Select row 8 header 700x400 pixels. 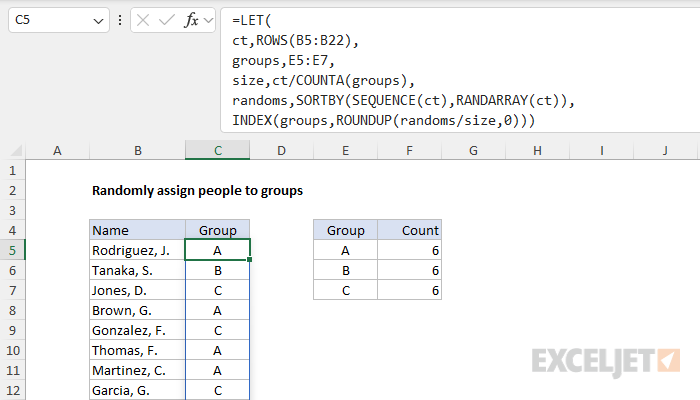click(12, 310)
